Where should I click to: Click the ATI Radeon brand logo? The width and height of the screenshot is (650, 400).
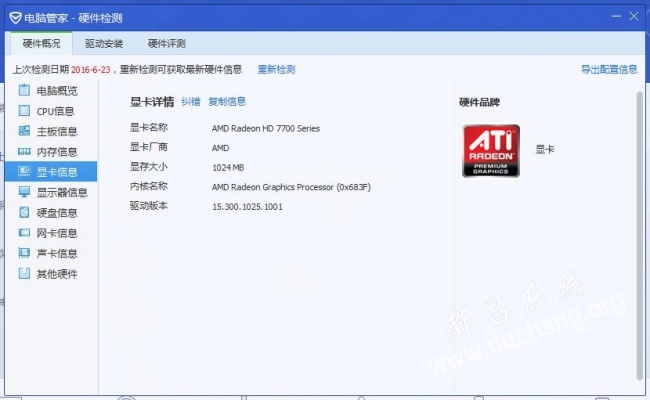tap(491, 151)
